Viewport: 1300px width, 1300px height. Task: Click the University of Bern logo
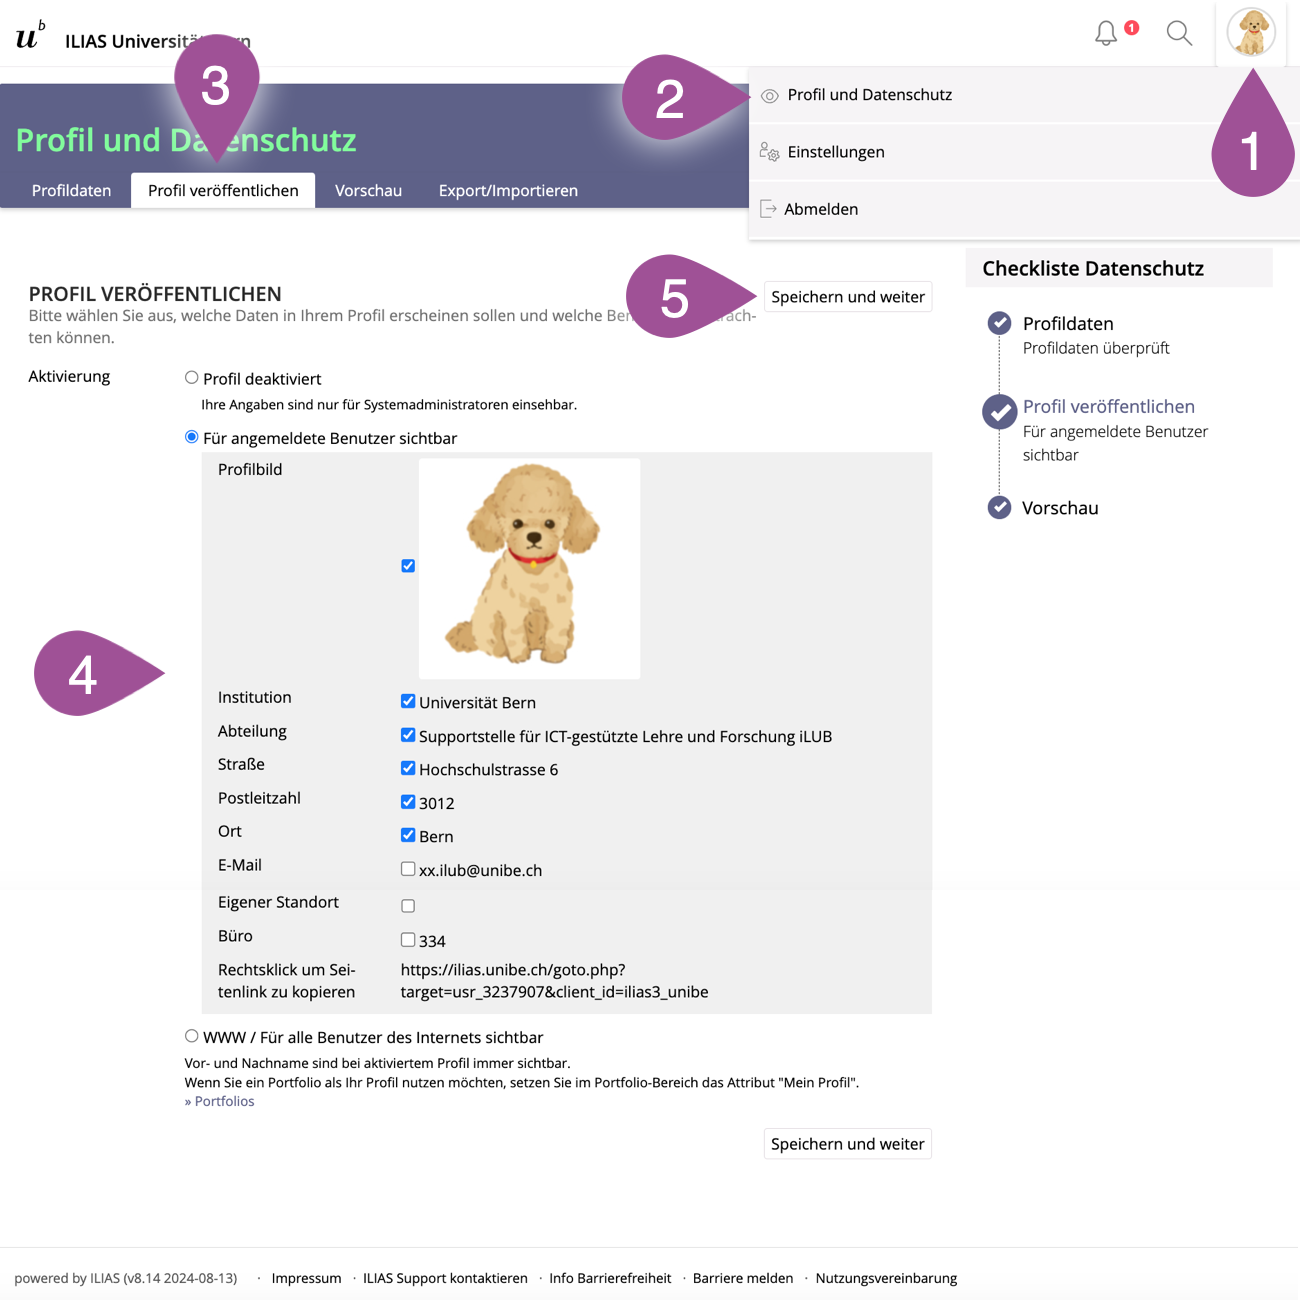[x=30, y=37]
